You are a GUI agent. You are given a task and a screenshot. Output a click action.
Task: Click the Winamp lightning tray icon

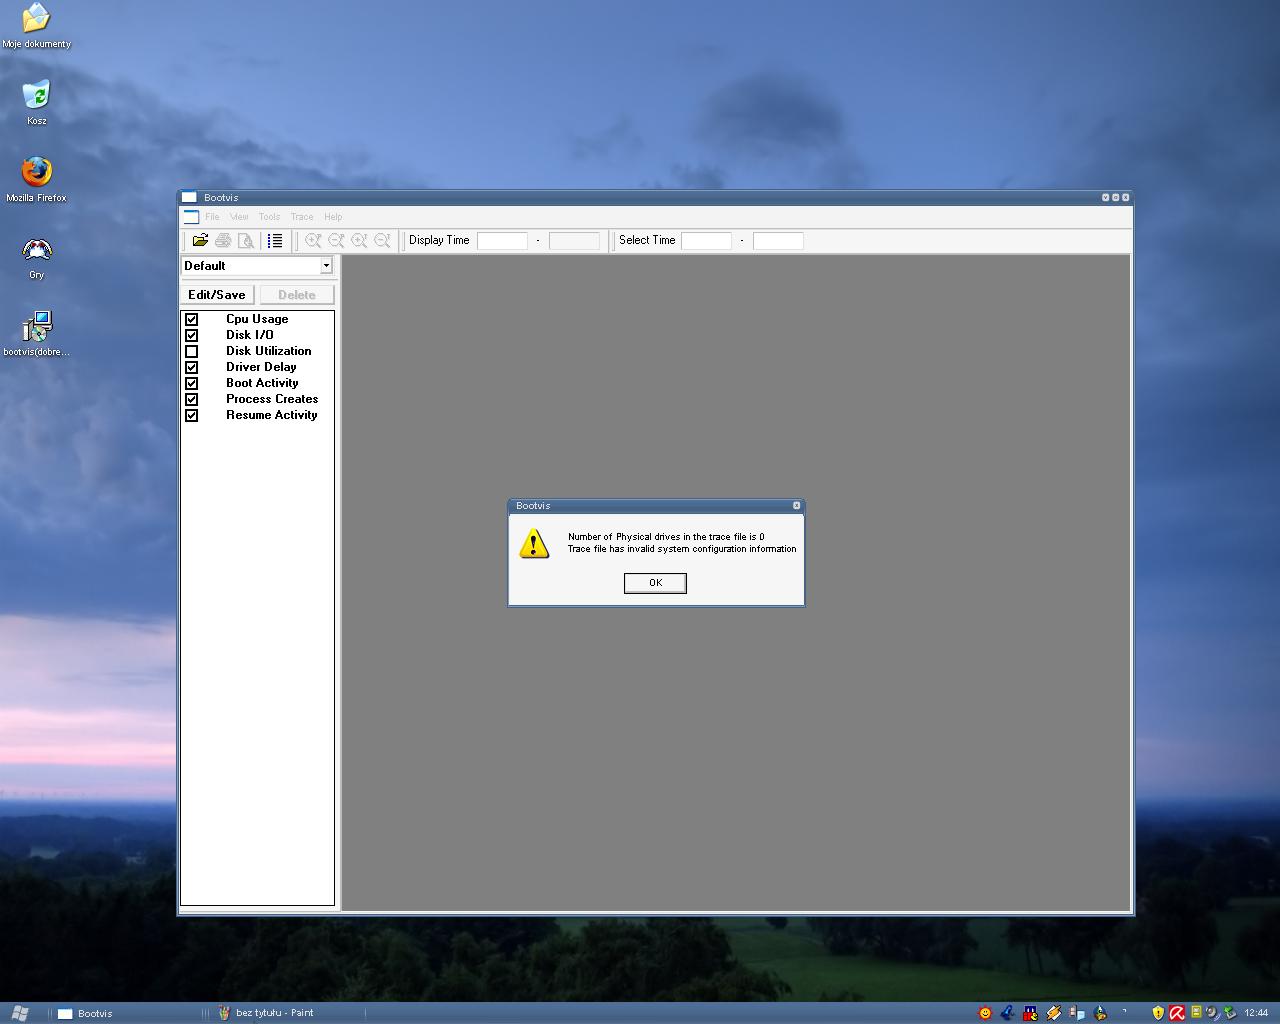[1053, 1013]
